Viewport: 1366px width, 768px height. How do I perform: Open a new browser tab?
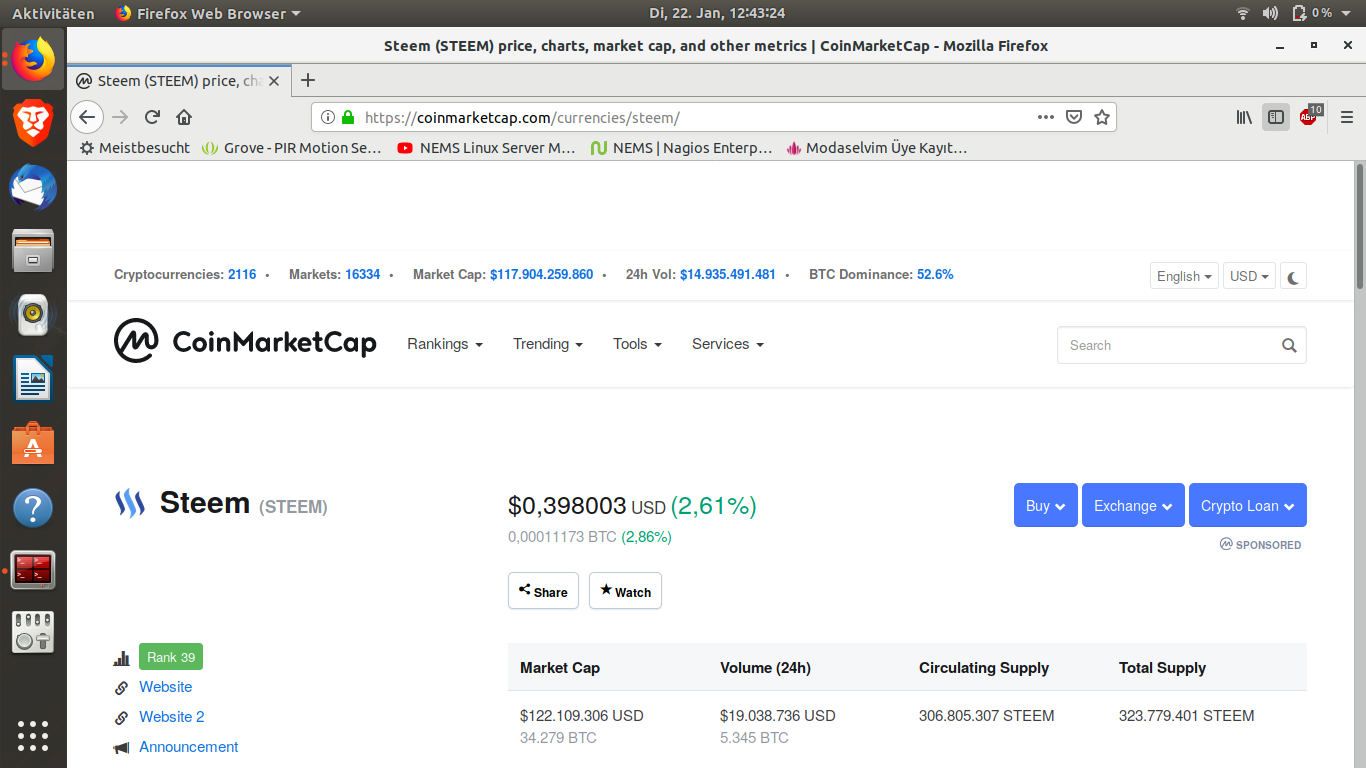(308, 81)
